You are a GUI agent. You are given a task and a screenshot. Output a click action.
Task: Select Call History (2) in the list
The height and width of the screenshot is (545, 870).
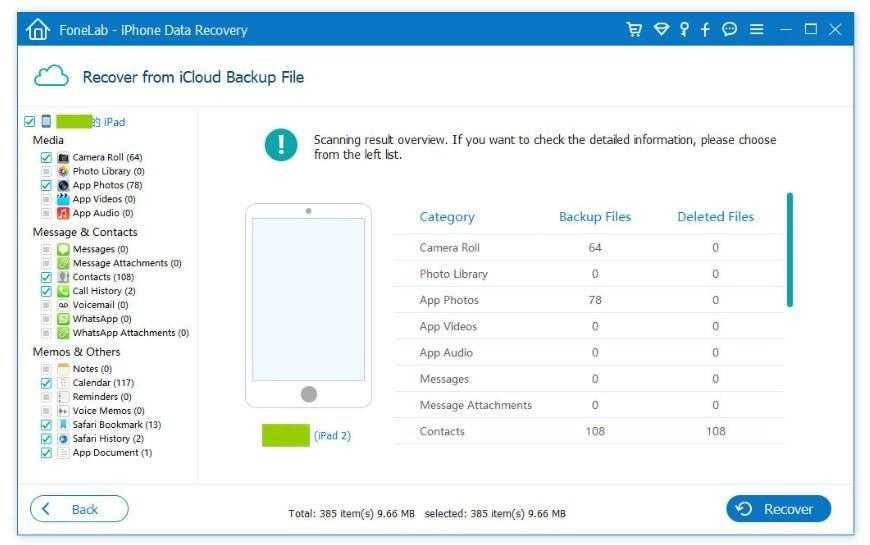(x=104, y=291)
